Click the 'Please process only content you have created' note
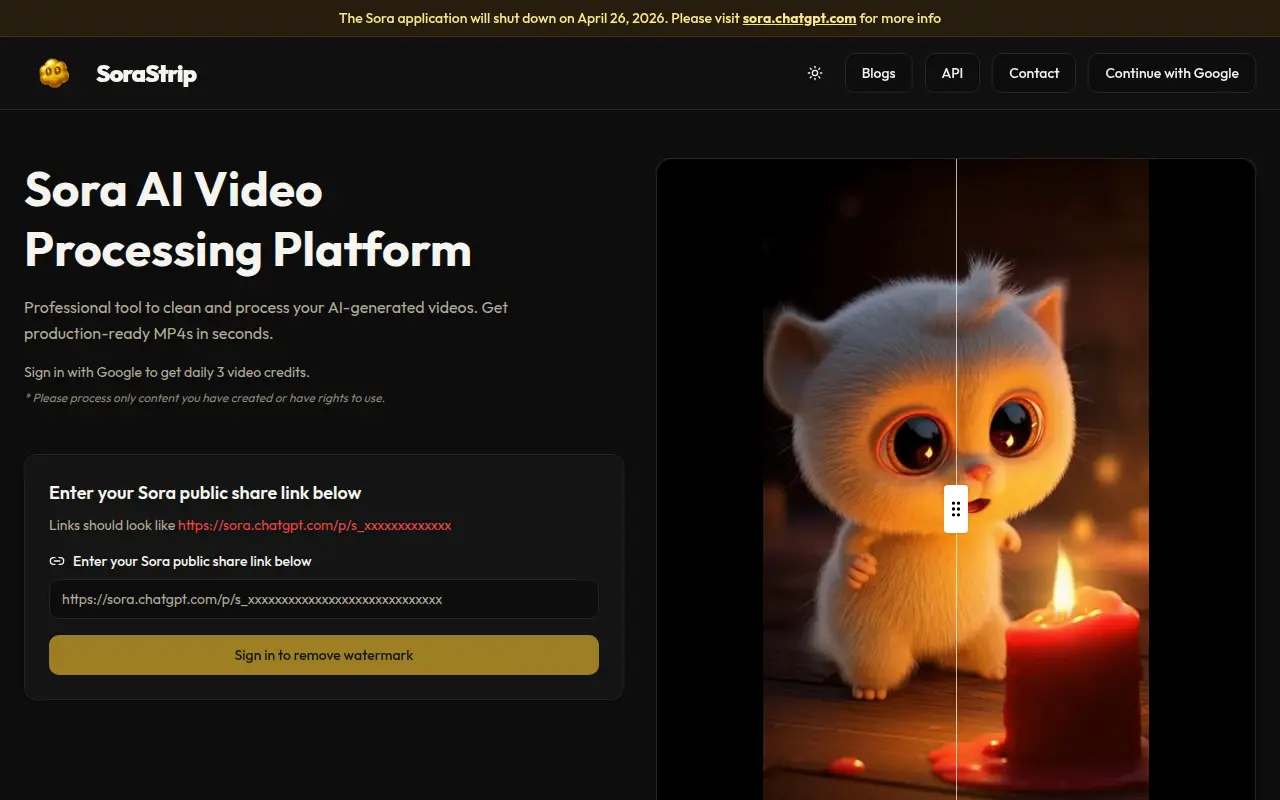The width and height of the screenshot is (1280, 800). (204, 398)
